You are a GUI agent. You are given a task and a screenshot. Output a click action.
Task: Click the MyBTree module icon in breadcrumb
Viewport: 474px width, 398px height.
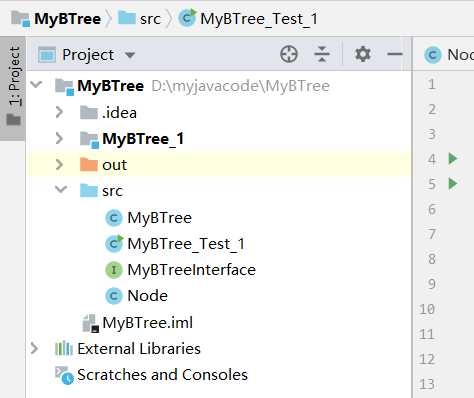(21, 18)
